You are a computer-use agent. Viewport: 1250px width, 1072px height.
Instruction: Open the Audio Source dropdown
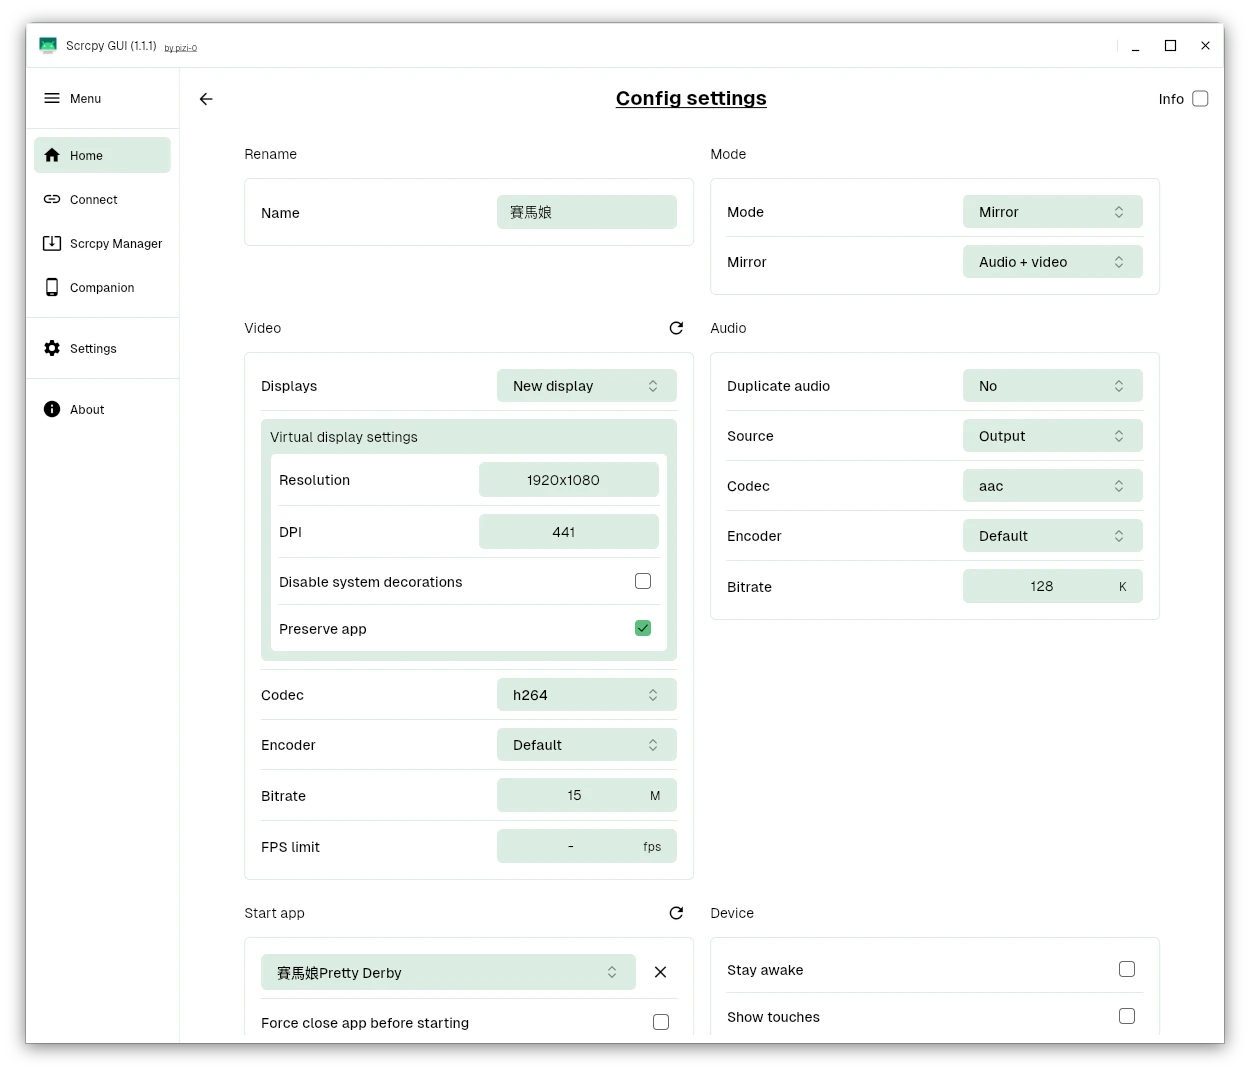click(x=1052, y=436)
